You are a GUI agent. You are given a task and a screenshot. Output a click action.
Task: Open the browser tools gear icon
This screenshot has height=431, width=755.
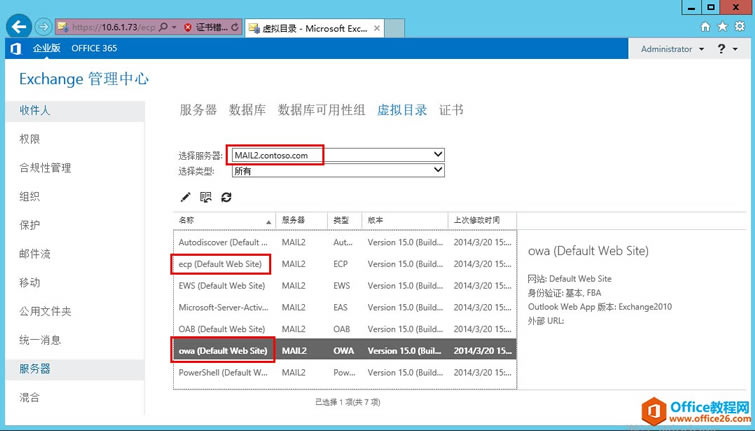point(740,27)
